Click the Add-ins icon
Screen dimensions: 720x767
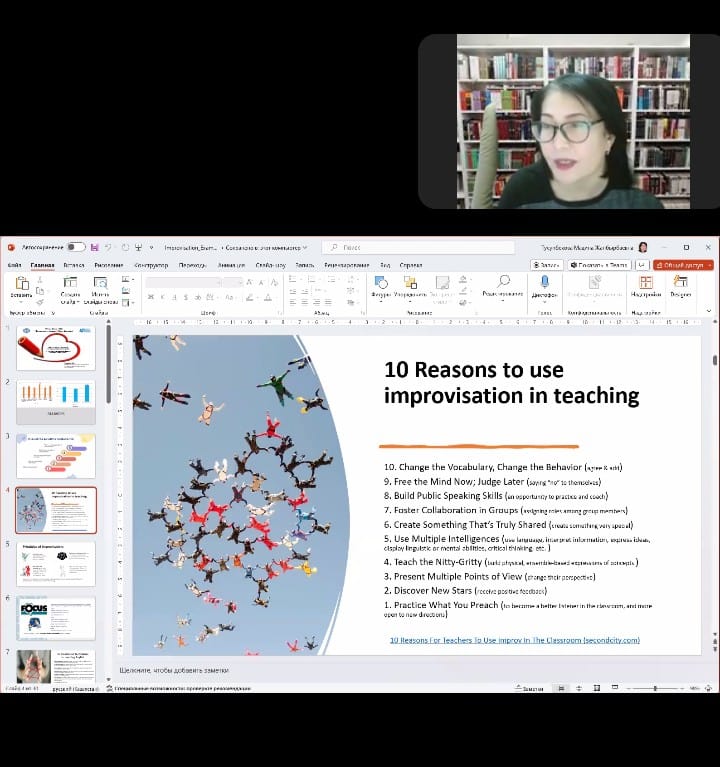point(645,284)
